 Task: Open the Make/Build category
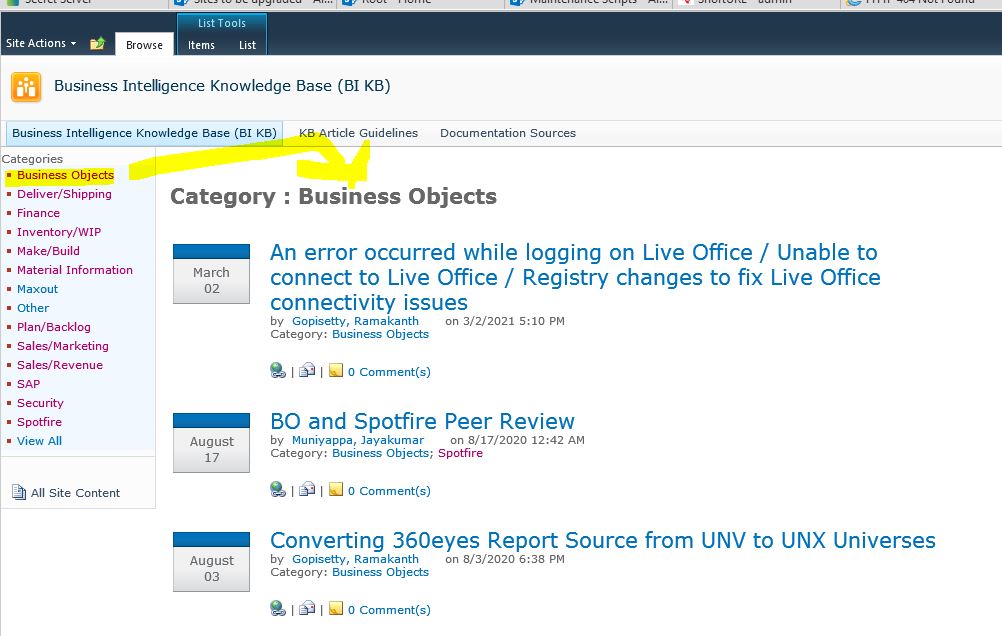(x=49, y=251)
